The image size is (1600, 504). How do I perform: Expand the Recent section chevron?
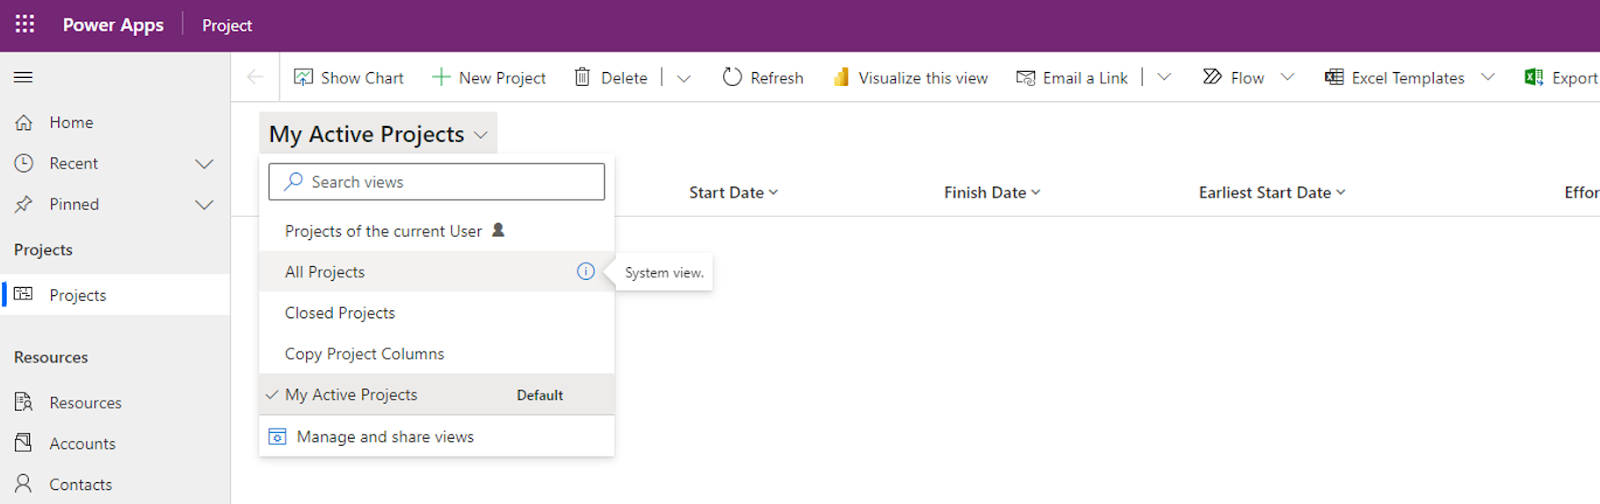204,163
